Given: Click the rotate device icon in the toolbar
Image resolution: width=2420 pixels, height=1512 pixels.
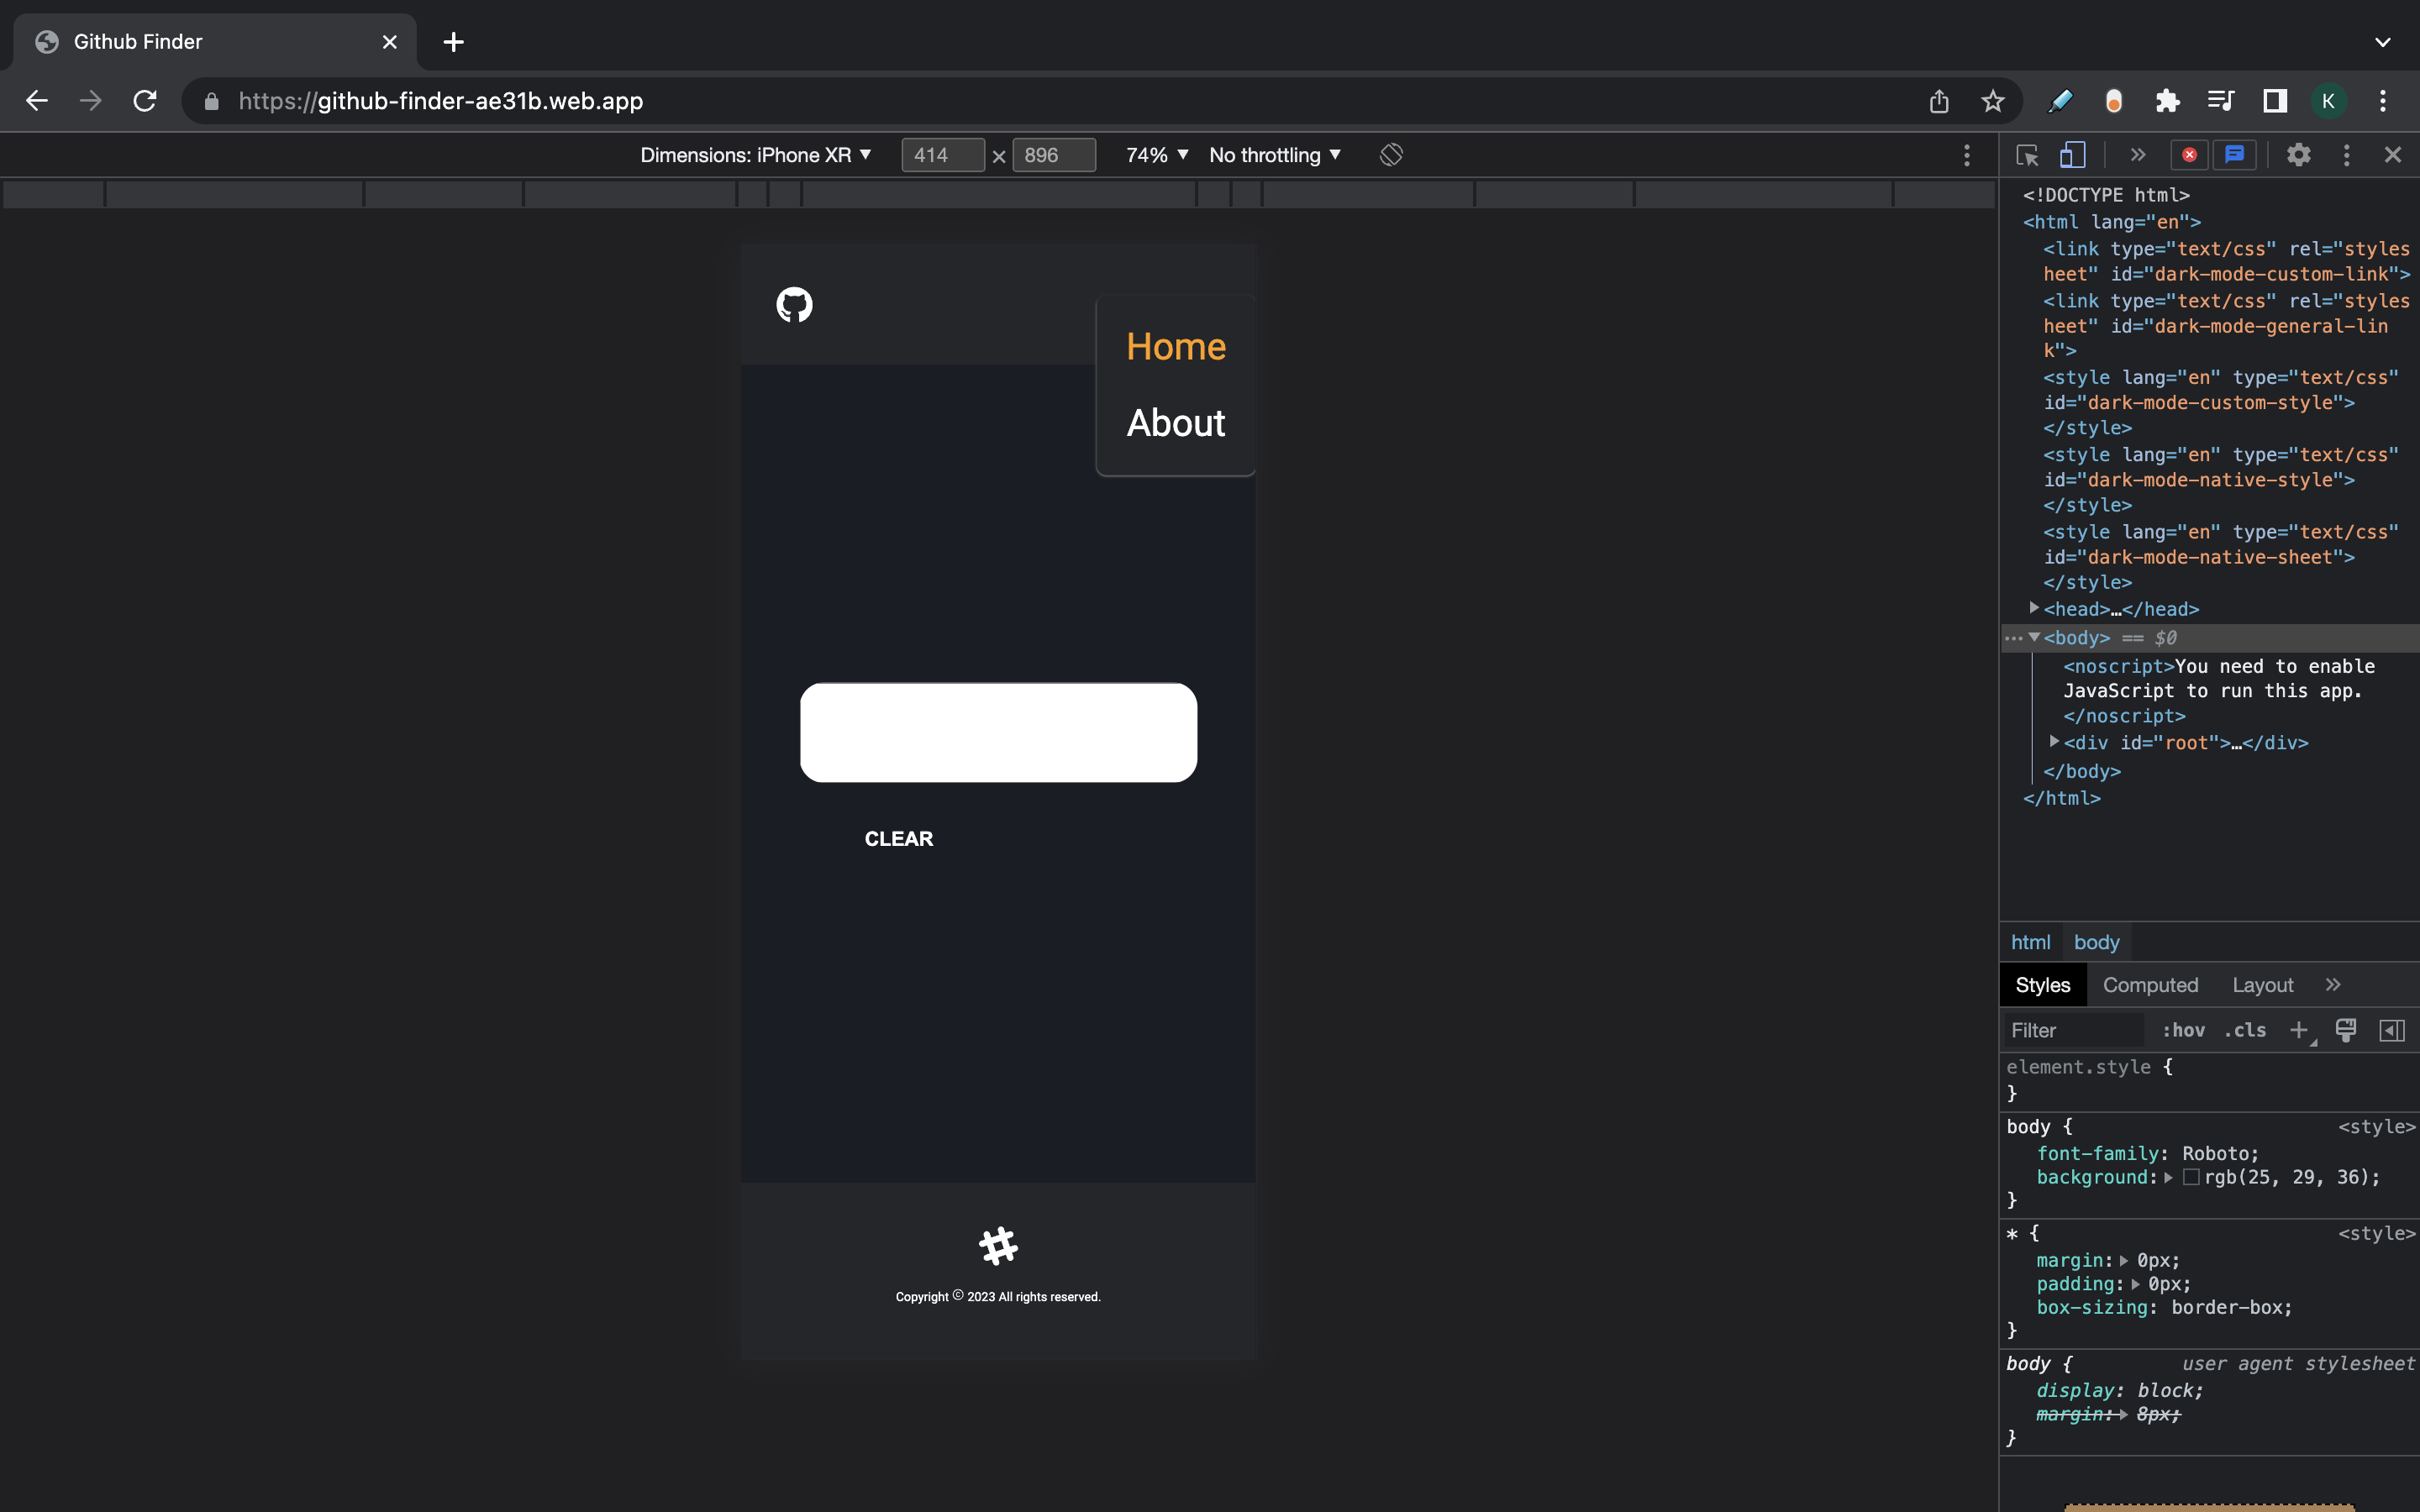Looking at the screenshot, I should [1391, 155].
